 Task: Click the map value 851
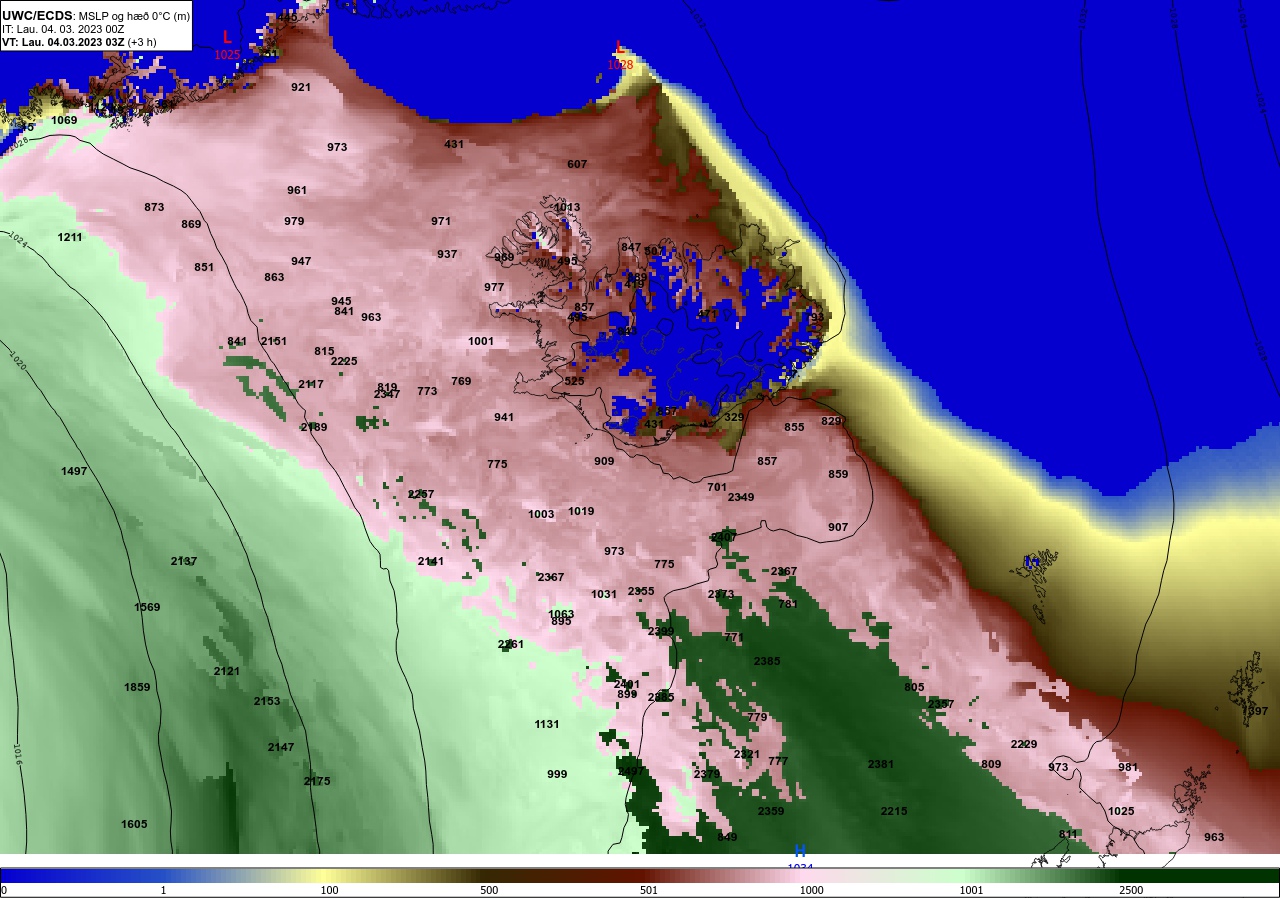[204, 267]
